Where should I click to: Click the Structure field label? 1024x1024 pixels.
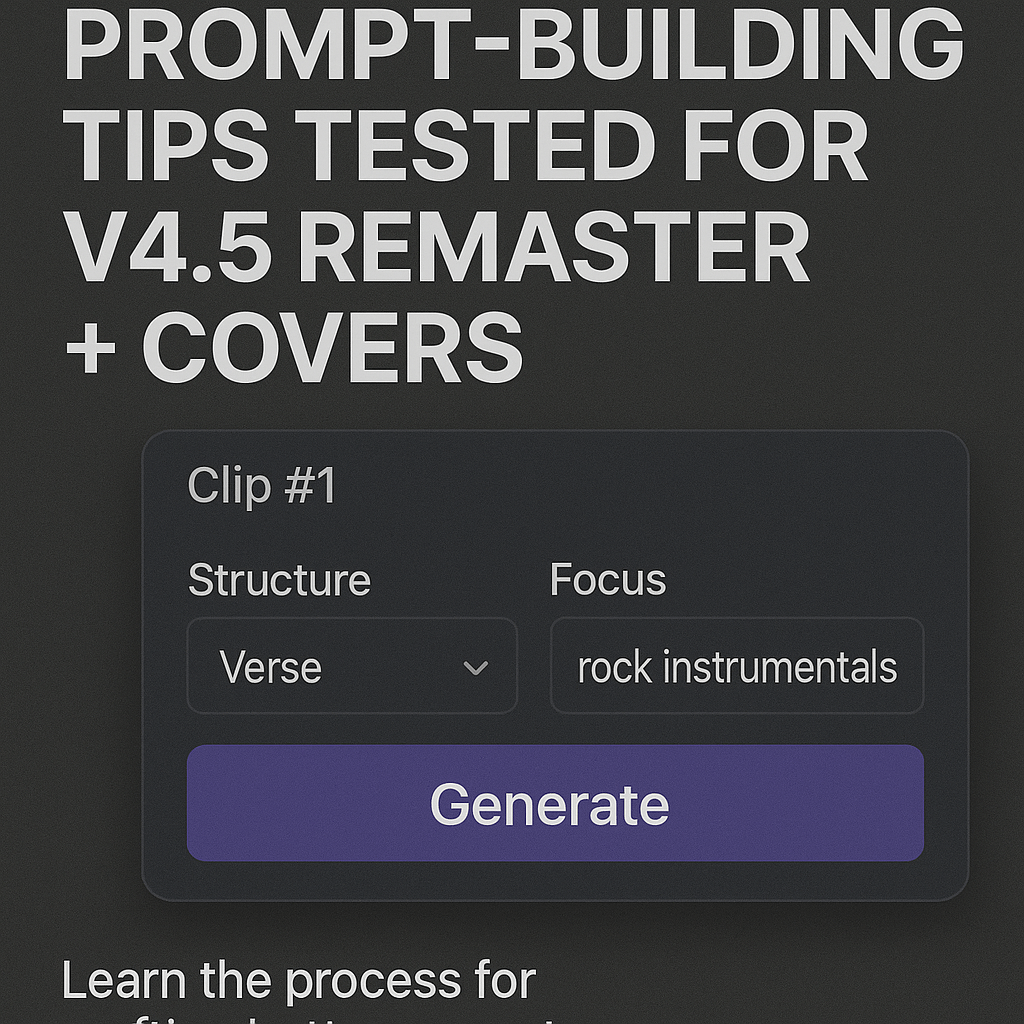(x=279, y=580)
